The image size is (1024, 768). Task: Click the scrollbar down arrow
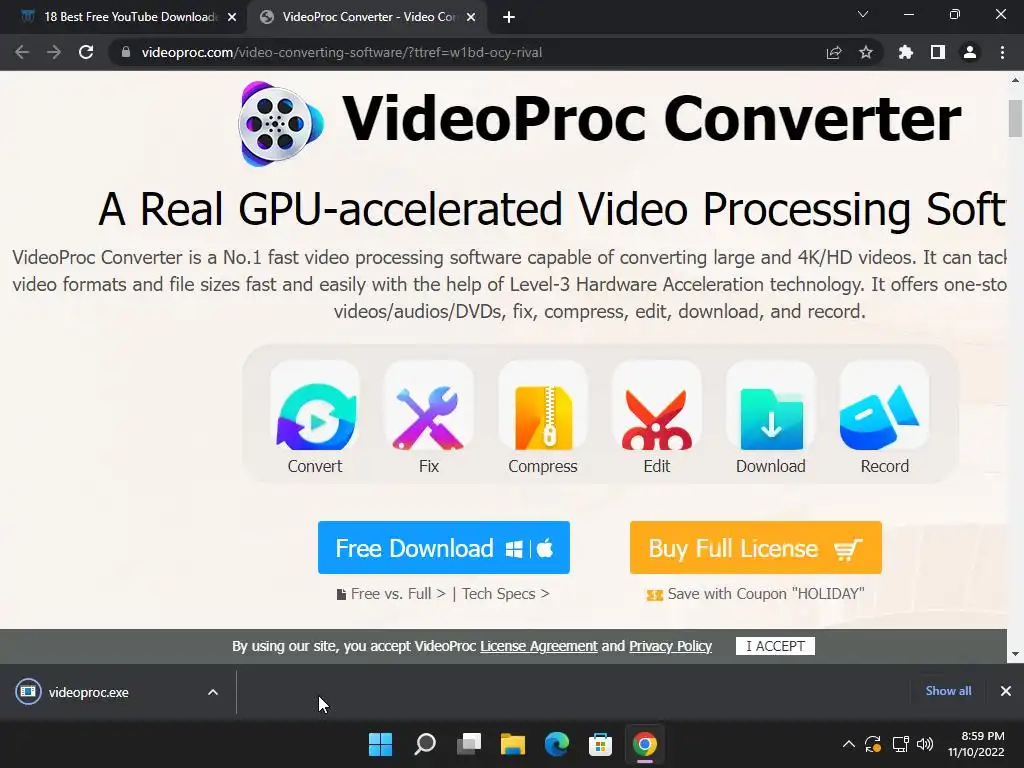pos(1015,654)
